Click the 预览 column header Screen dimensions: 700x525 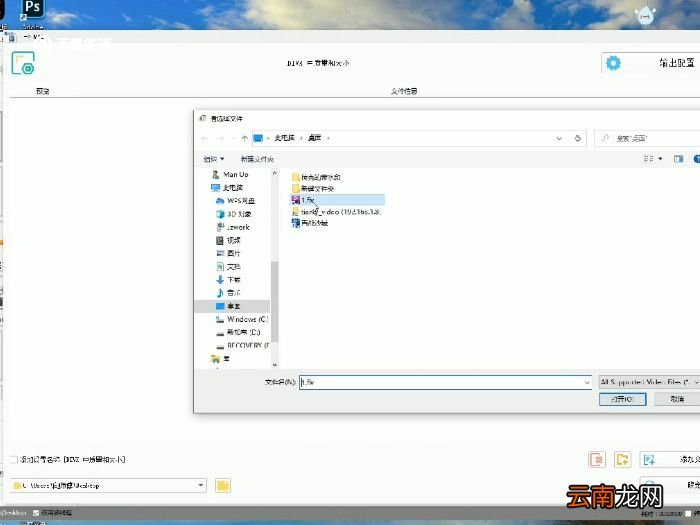pos(43,92)
